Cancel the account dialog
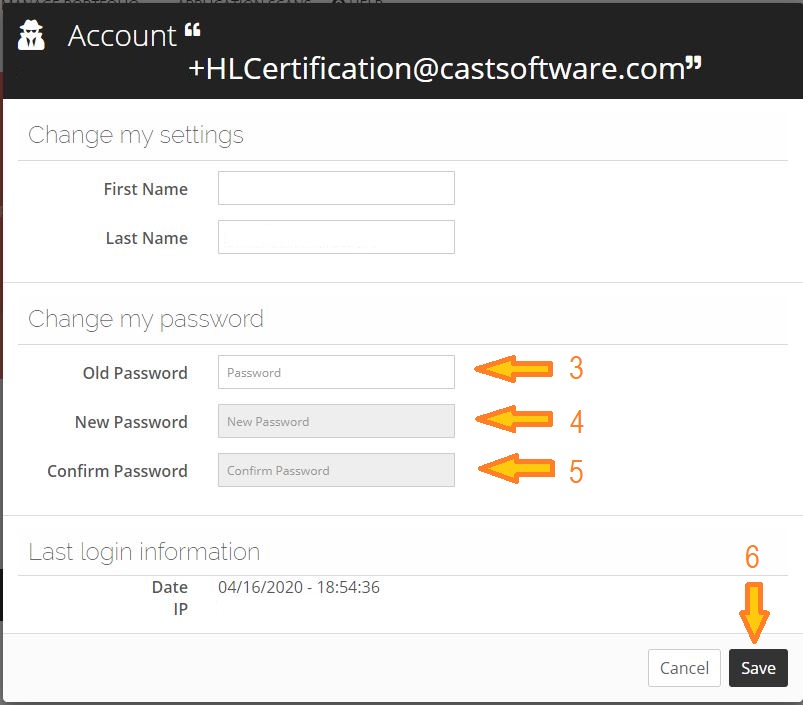Viewport: 803px width, 705px height. [x=684, y=668]
